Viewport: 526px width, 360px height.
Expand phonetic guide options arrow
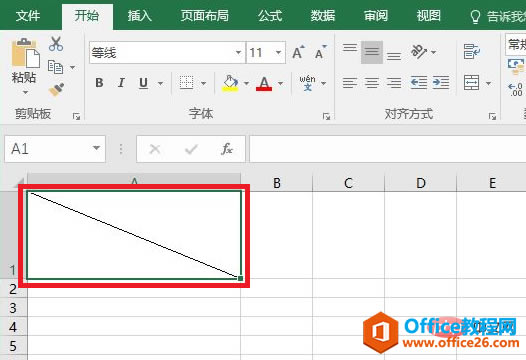point(323,83)
